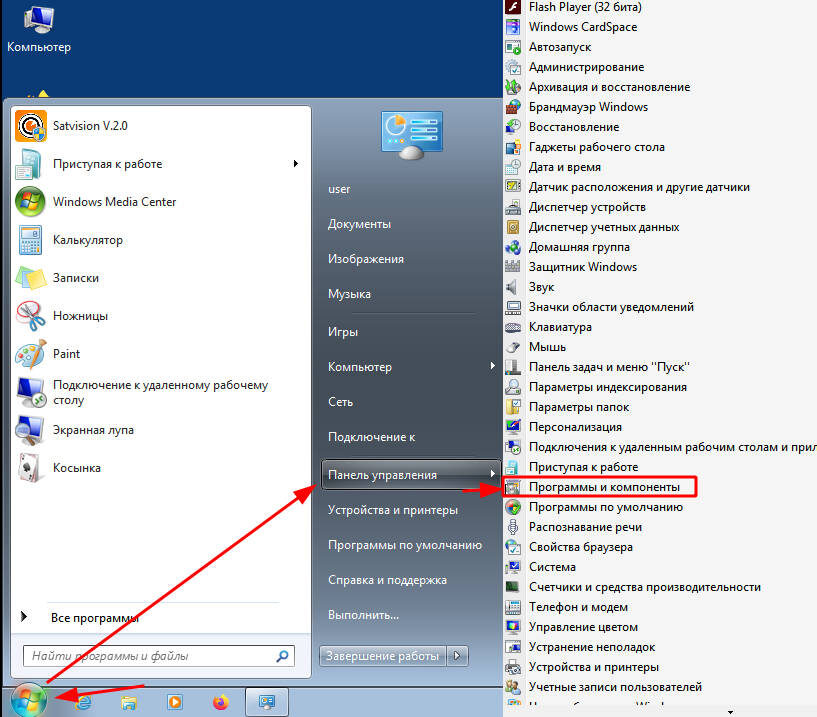Open Изображения in the Start menu
Image resolution: width=817 pixels, height=717 pixels.
point(366,259)
